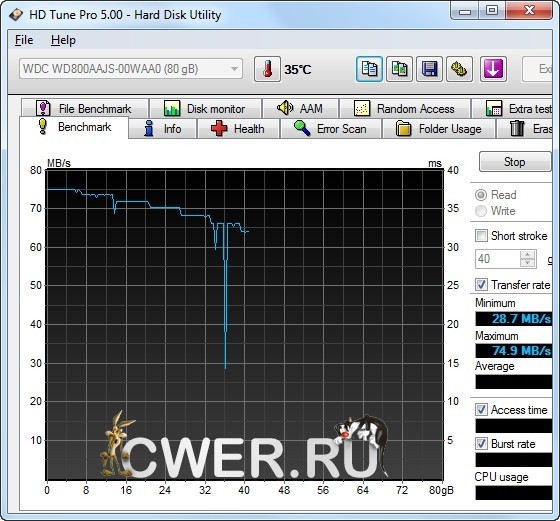Open the Erase tab

524,129
